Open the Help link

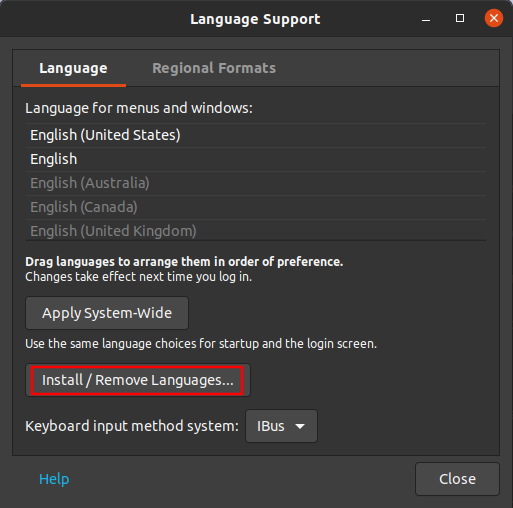[x=54, y=479]
